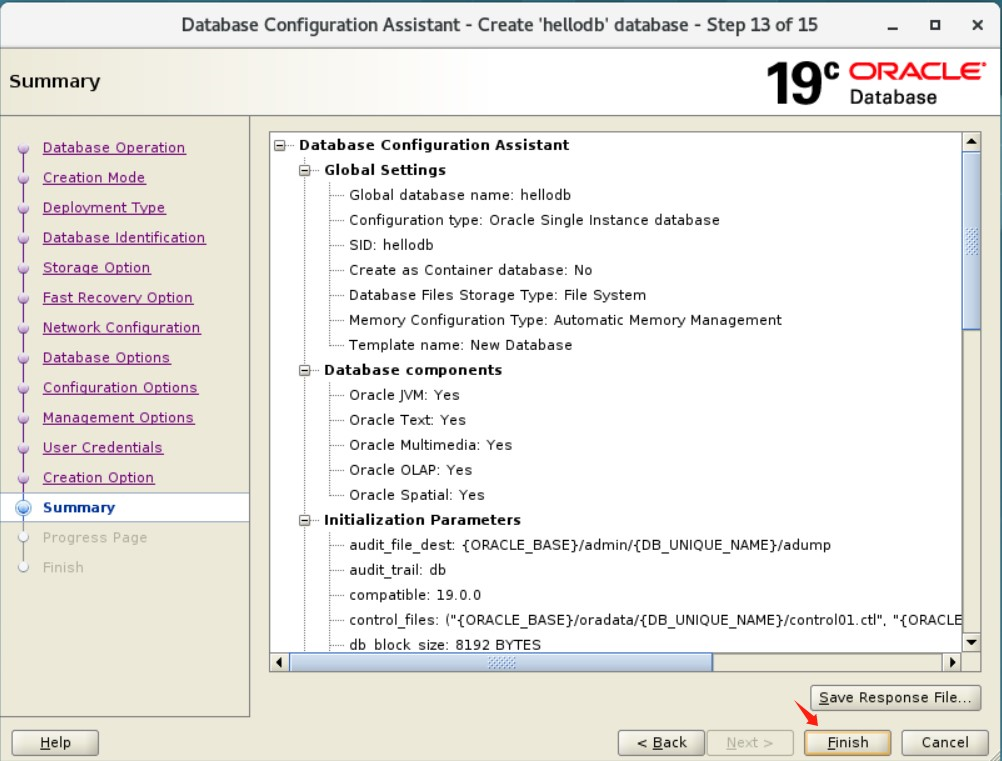Click the vertical scrollbar up arrow
1002x761 pixels.
point(971,141)
